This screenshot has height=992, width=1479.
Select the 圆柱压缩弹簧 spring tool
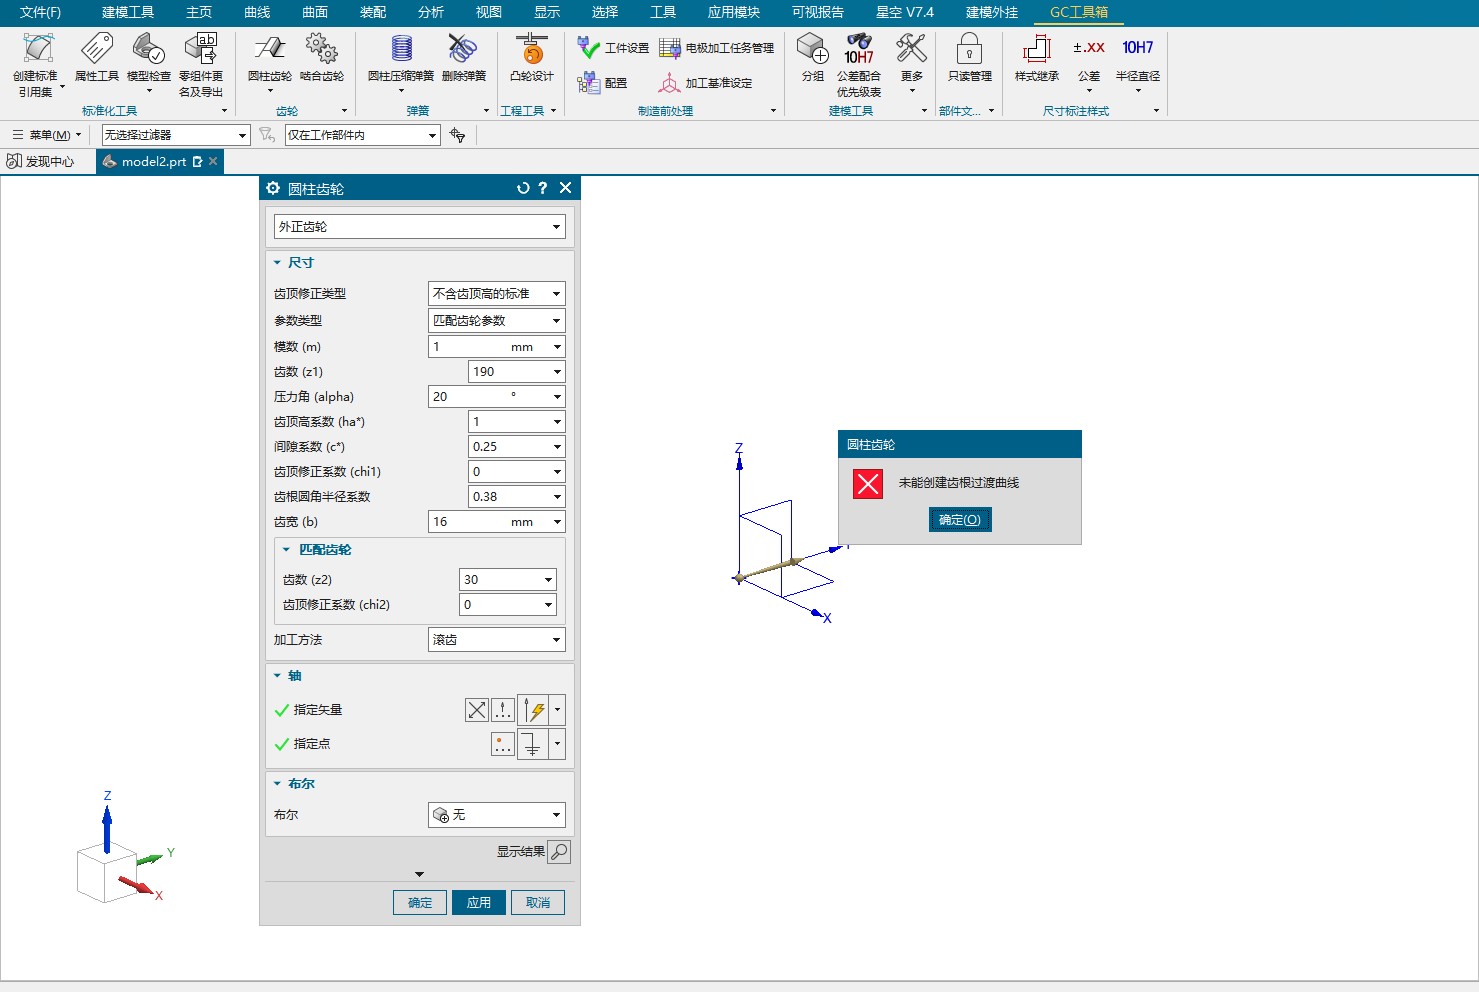point(401,50)
